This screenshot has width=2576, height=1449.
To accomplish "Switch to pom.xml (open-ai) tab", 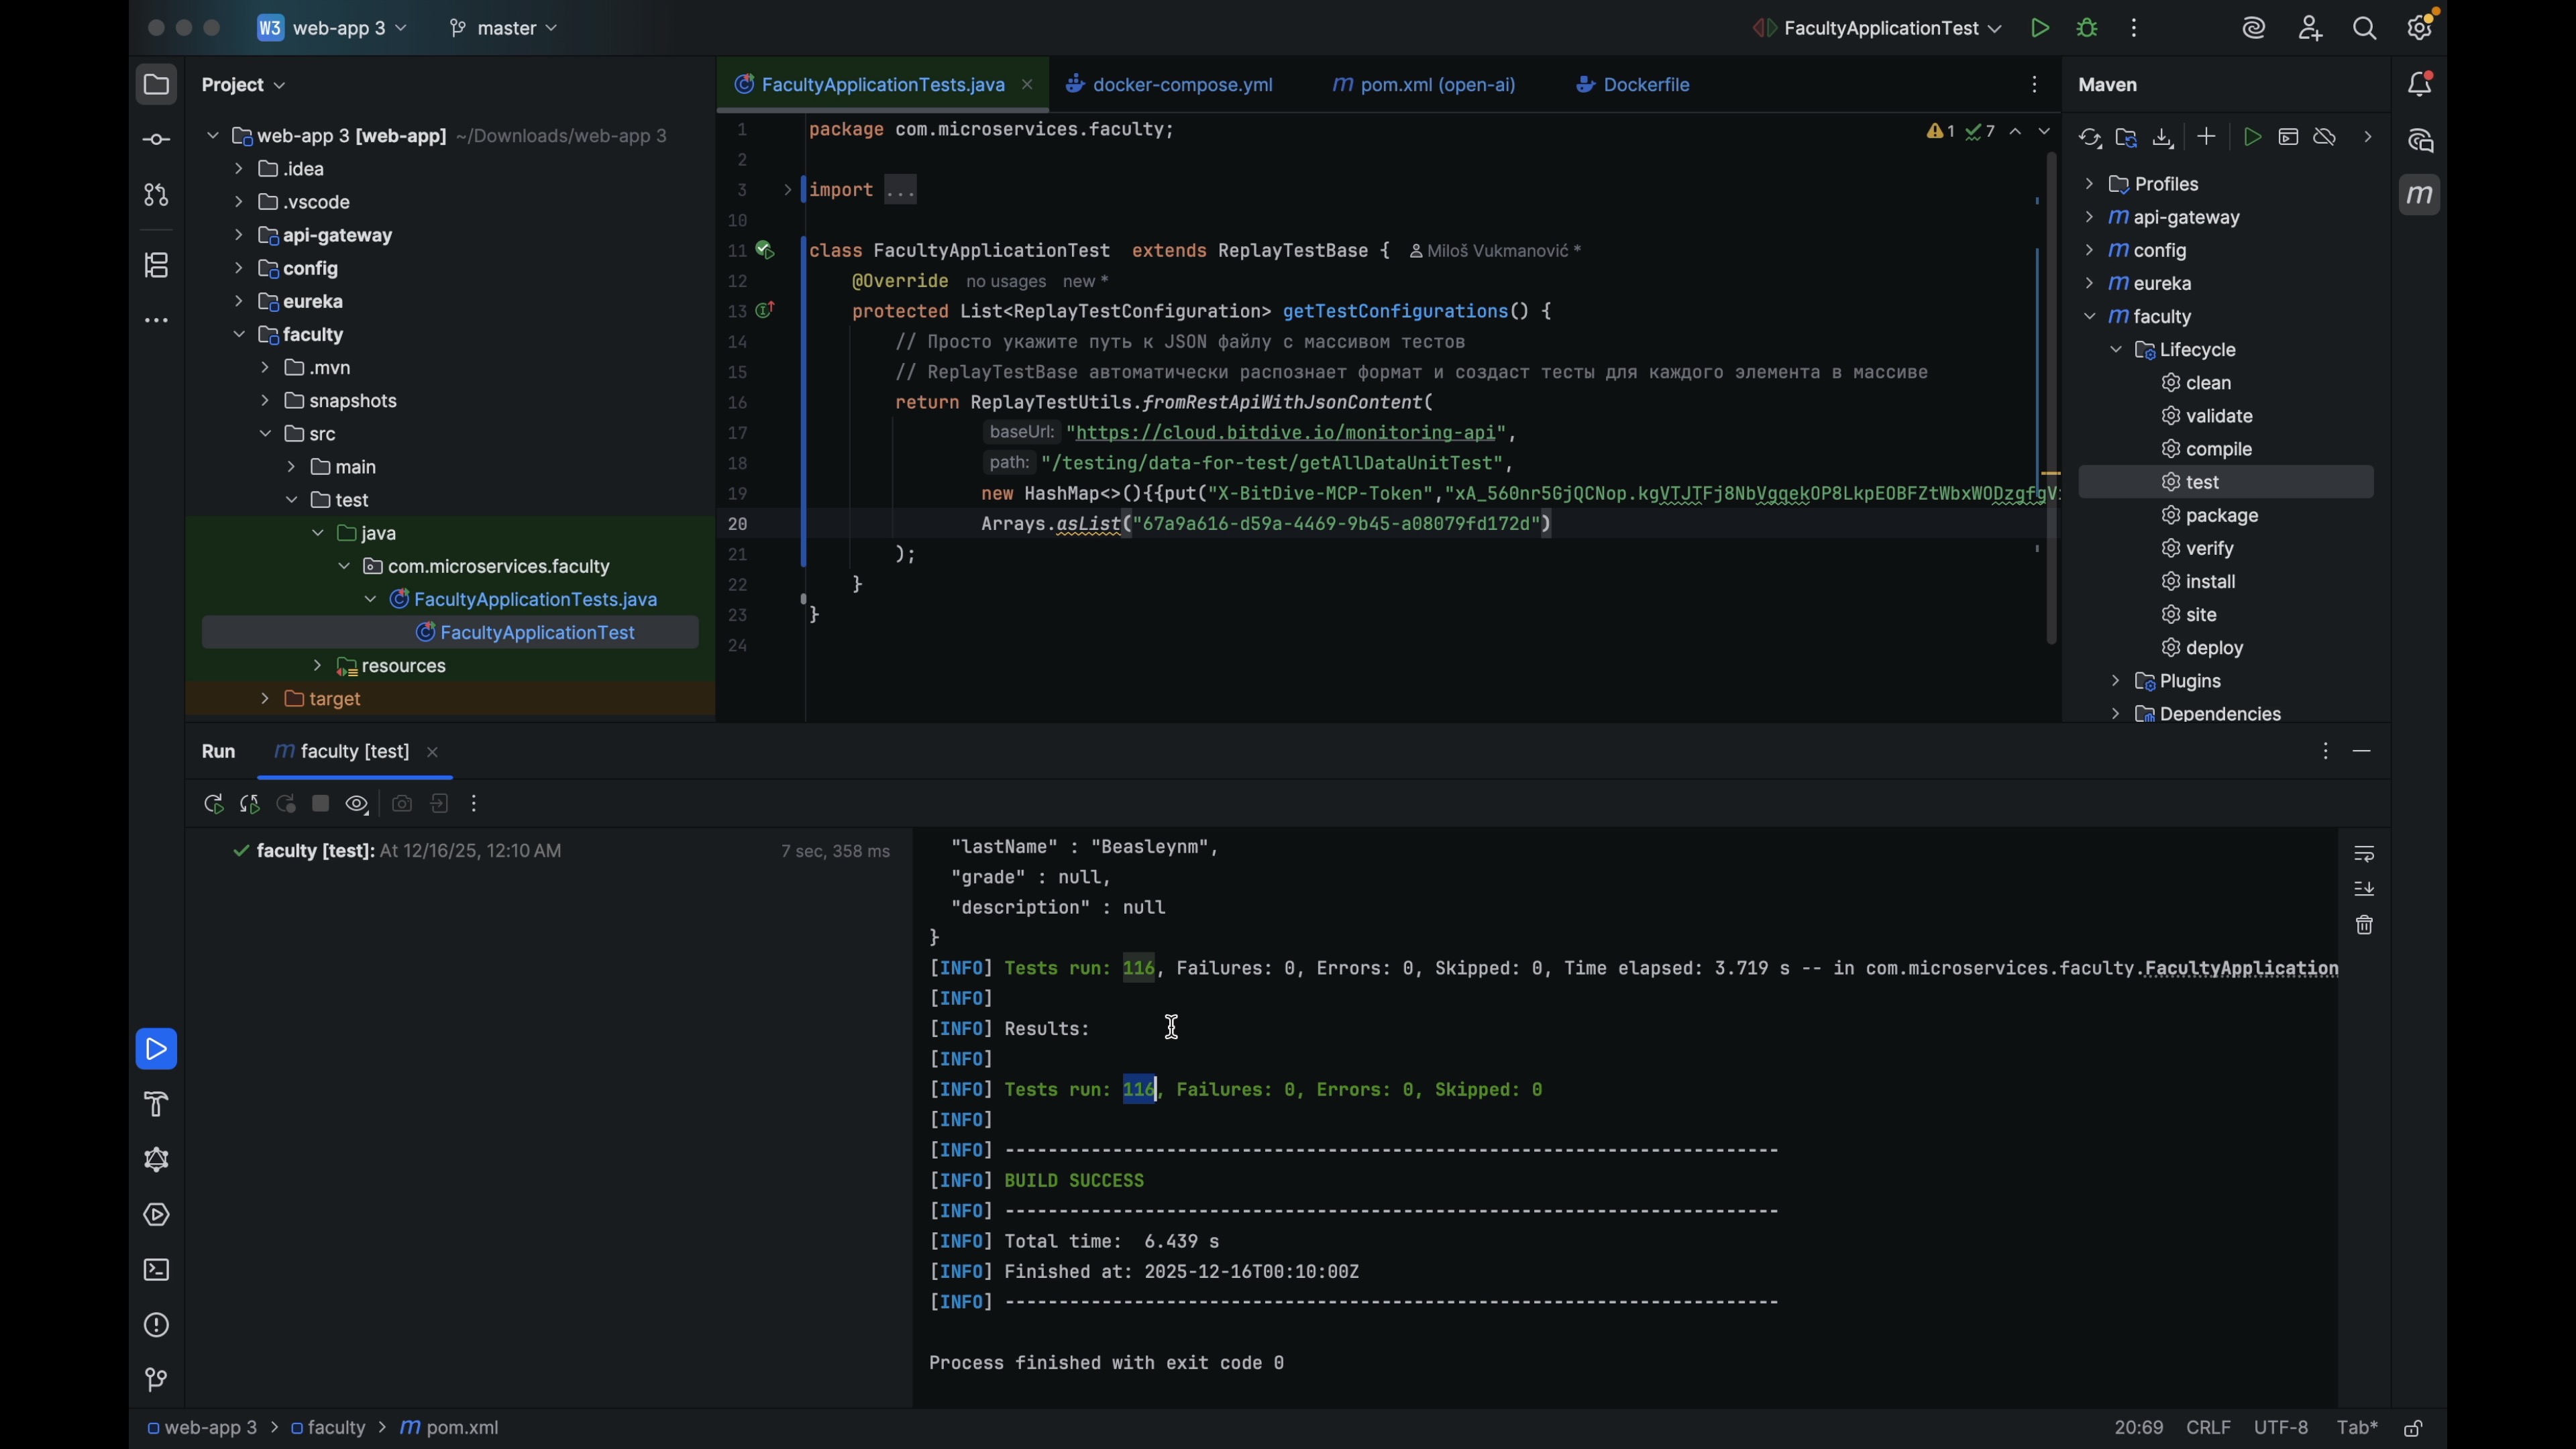I will point(1424,86).
